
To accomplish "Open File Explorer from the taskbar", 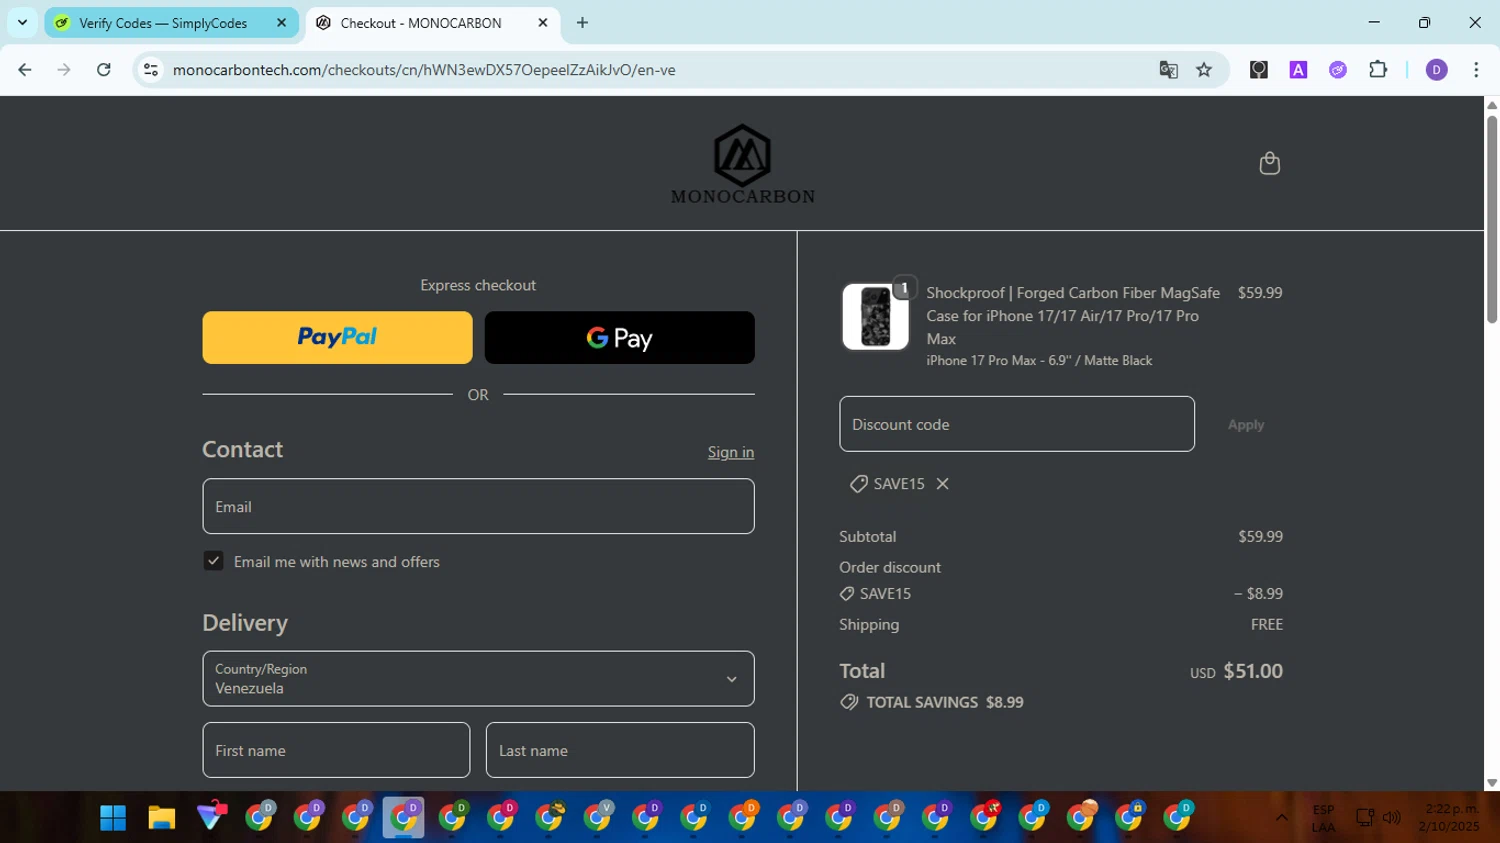I will click(x=162, y=818).
